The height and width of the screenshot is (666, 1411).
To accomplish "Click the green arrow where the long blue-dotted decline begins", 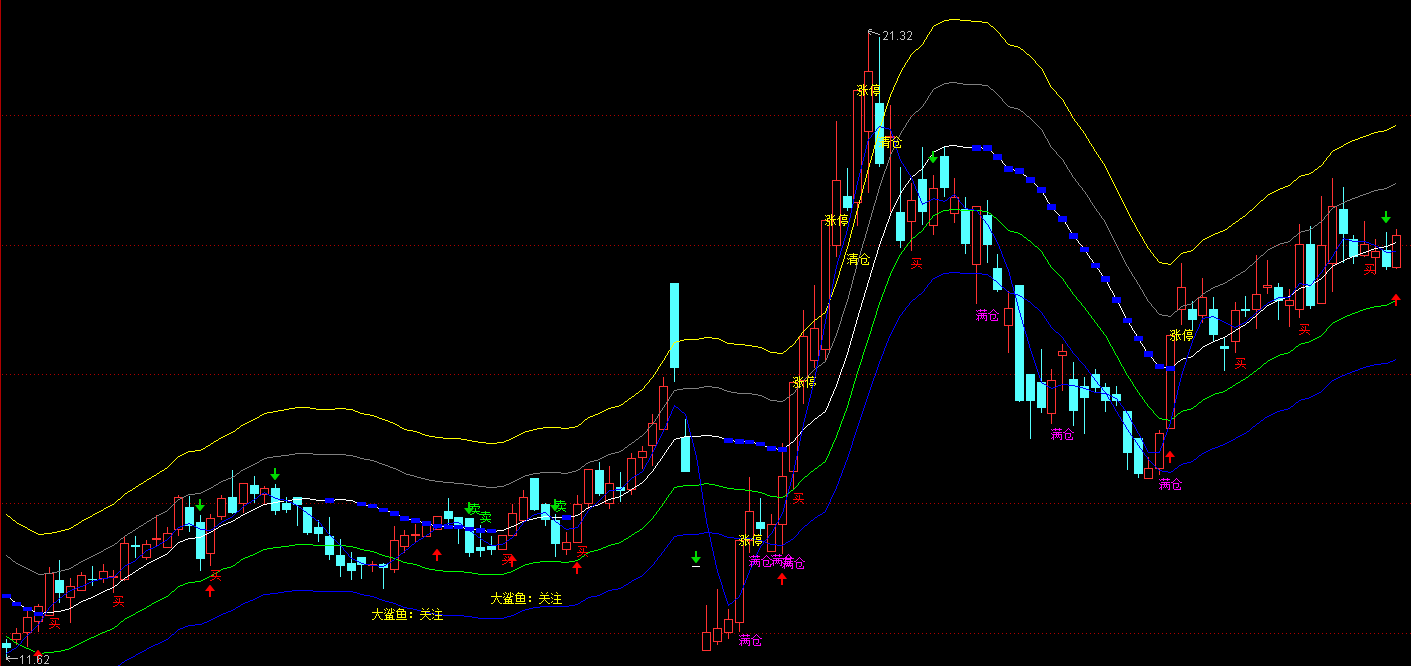I will [933, 157].
